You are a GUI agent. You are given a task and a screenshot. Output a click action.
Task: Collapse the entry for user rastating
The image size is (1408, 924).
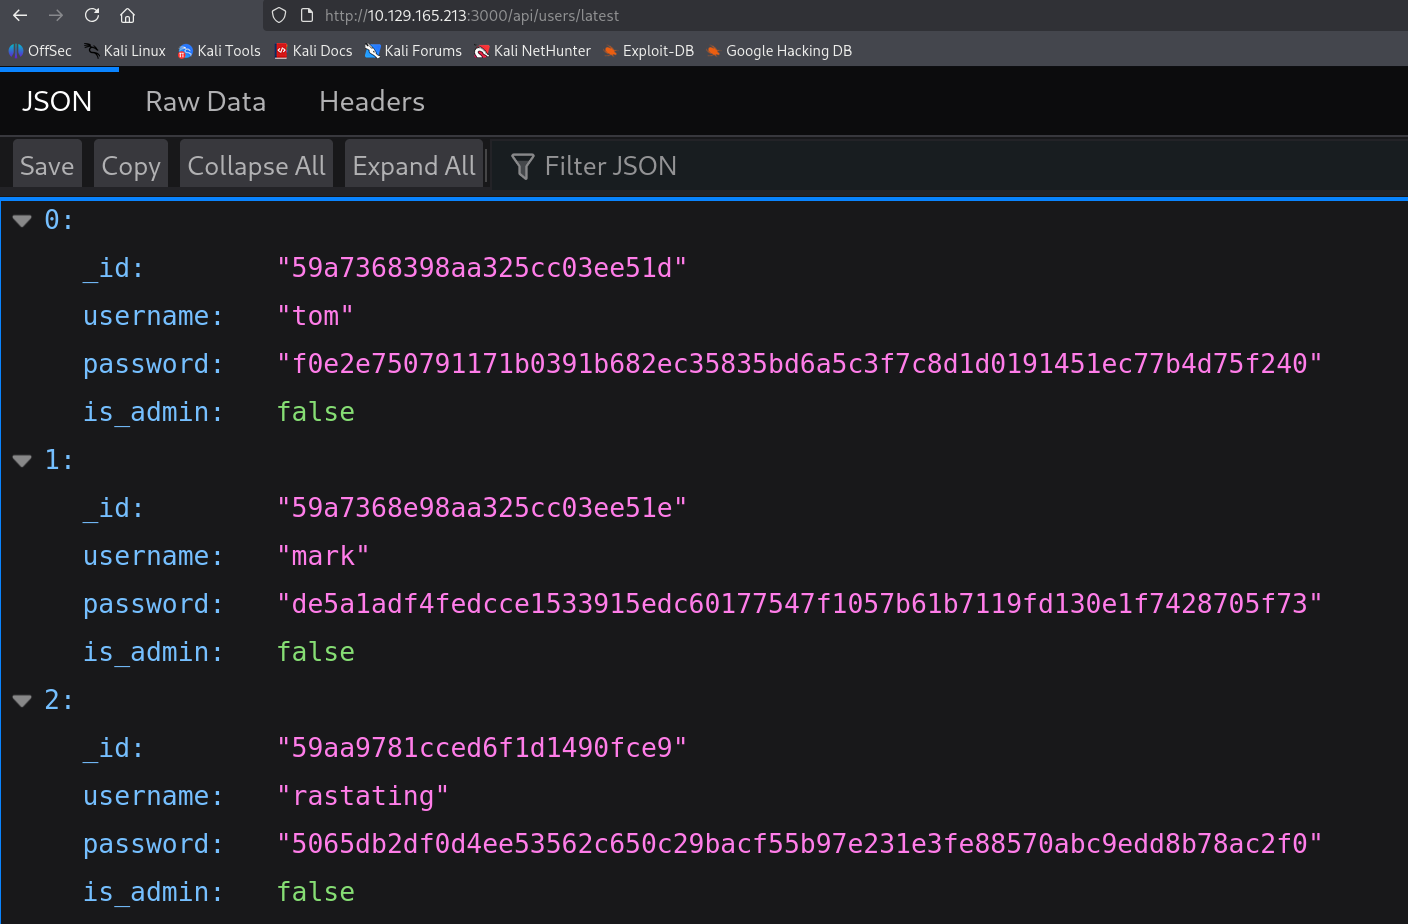[x=21, y=700]
